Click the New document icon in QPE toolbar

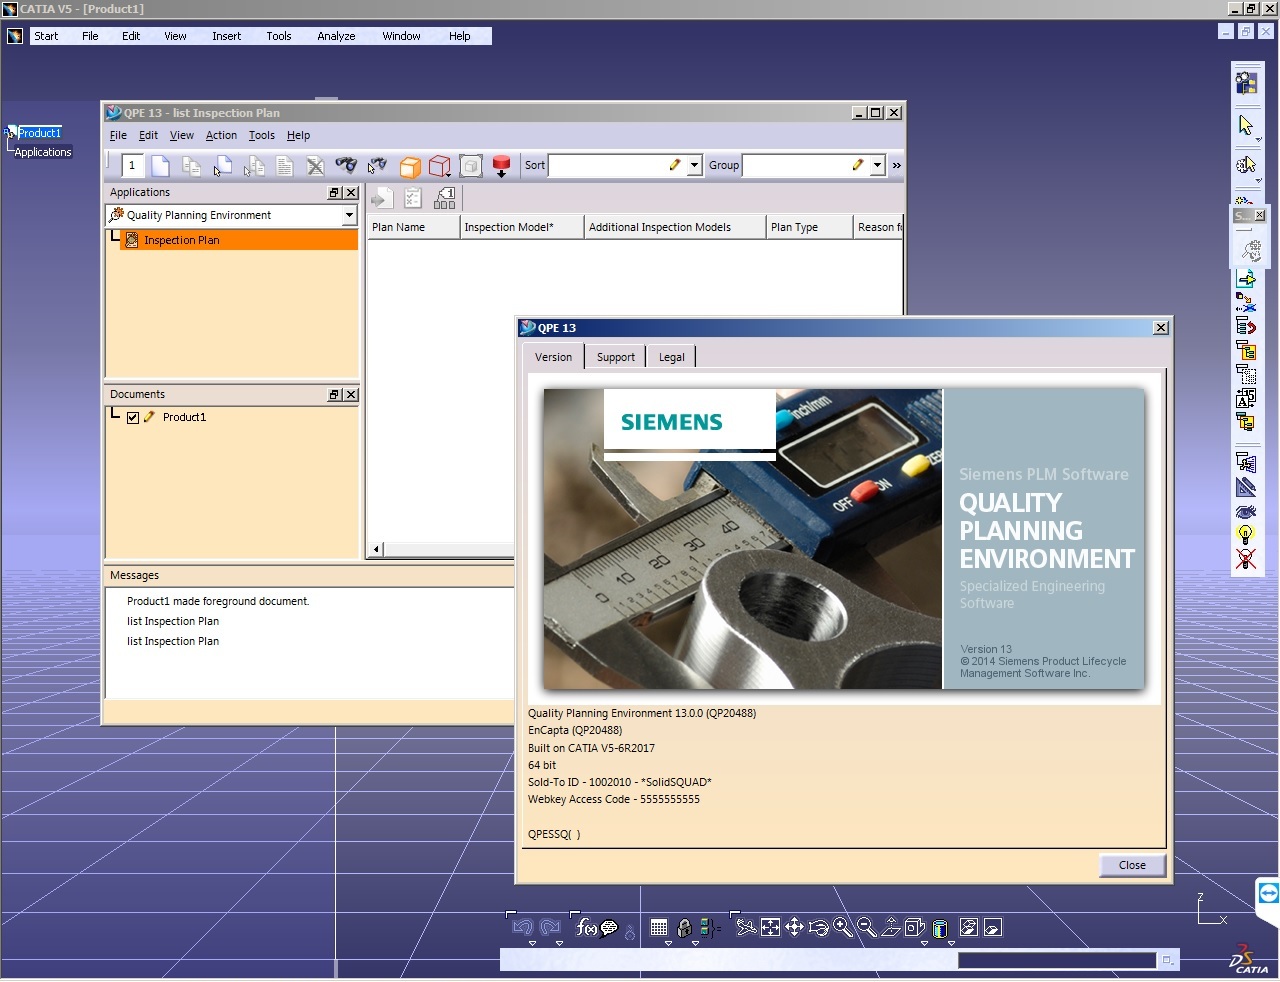tap(160, 166)
